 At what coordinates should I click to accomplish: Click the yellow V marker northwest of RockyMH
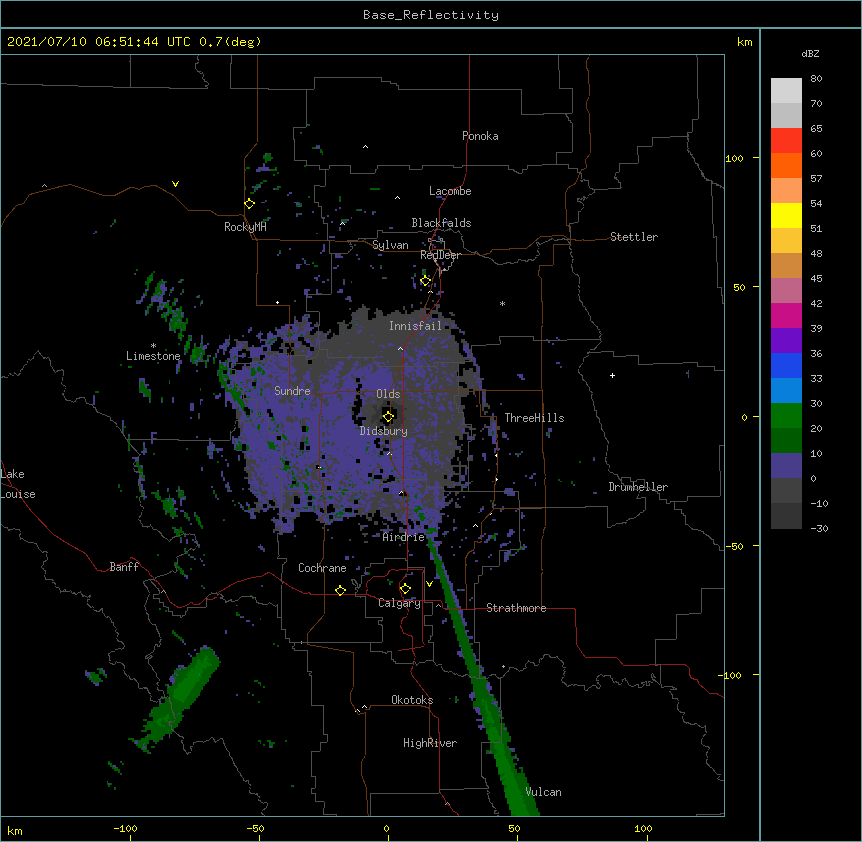pos(175,184)
